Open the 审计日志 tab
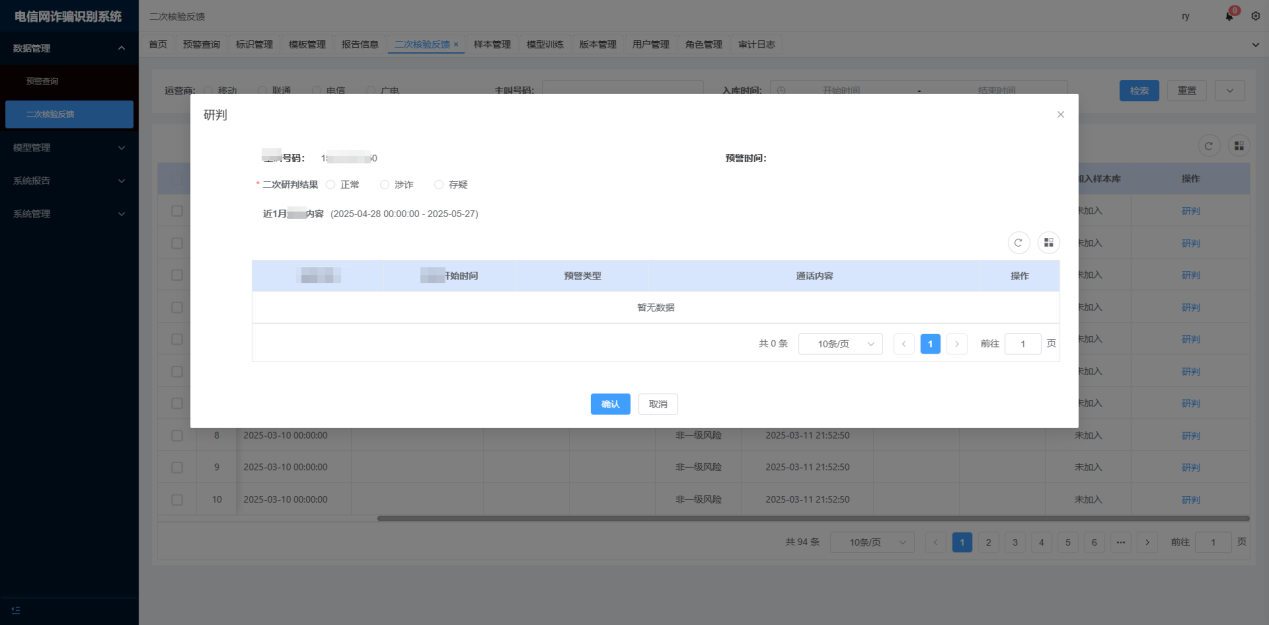Image resolution: width=1269 pixels, height=625 pixels. pos(756,45)
